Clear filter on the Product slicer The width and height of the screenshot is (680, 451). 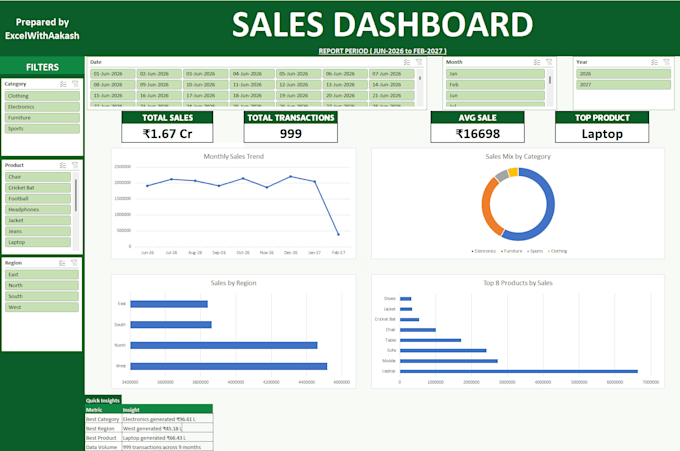pos(75,165)
